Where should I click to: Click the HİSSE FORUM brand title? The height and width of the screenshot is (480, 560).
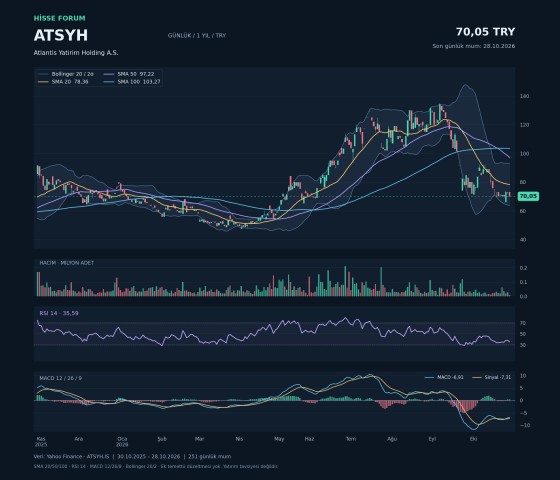click(60, 18)
